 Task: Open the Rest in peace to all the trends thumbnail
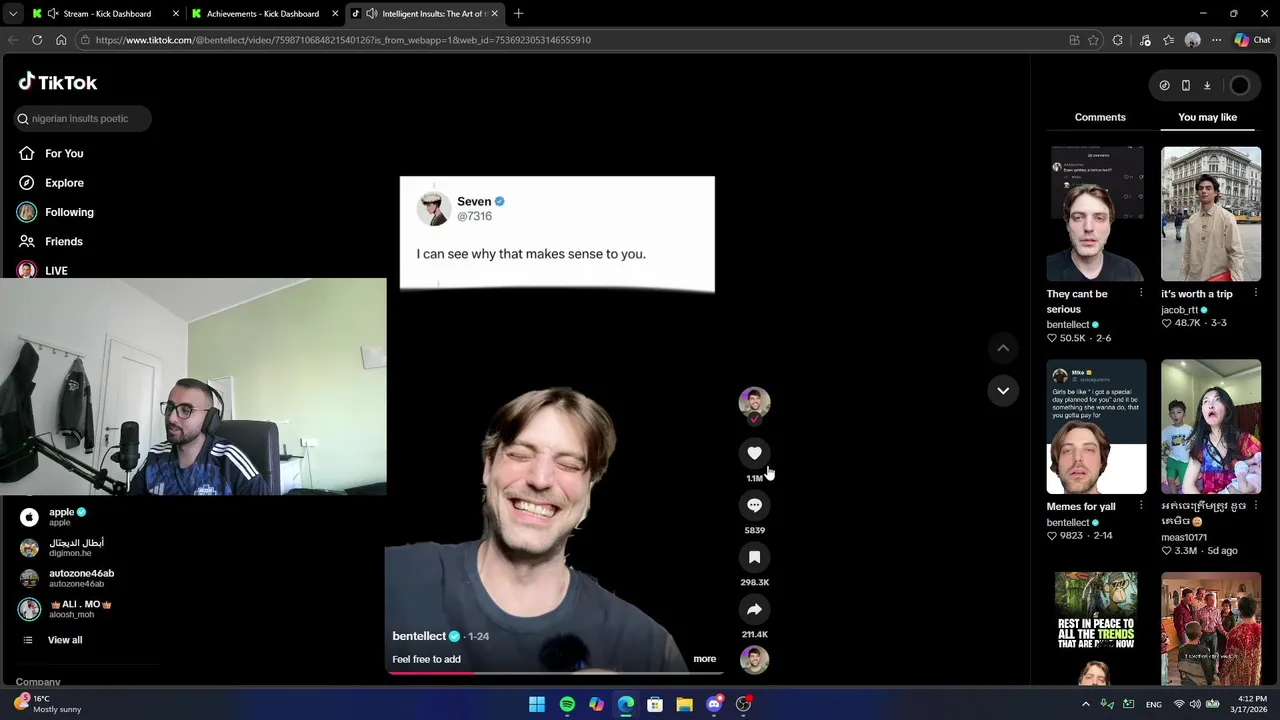pyautogui.click(x=1096, y=629)
